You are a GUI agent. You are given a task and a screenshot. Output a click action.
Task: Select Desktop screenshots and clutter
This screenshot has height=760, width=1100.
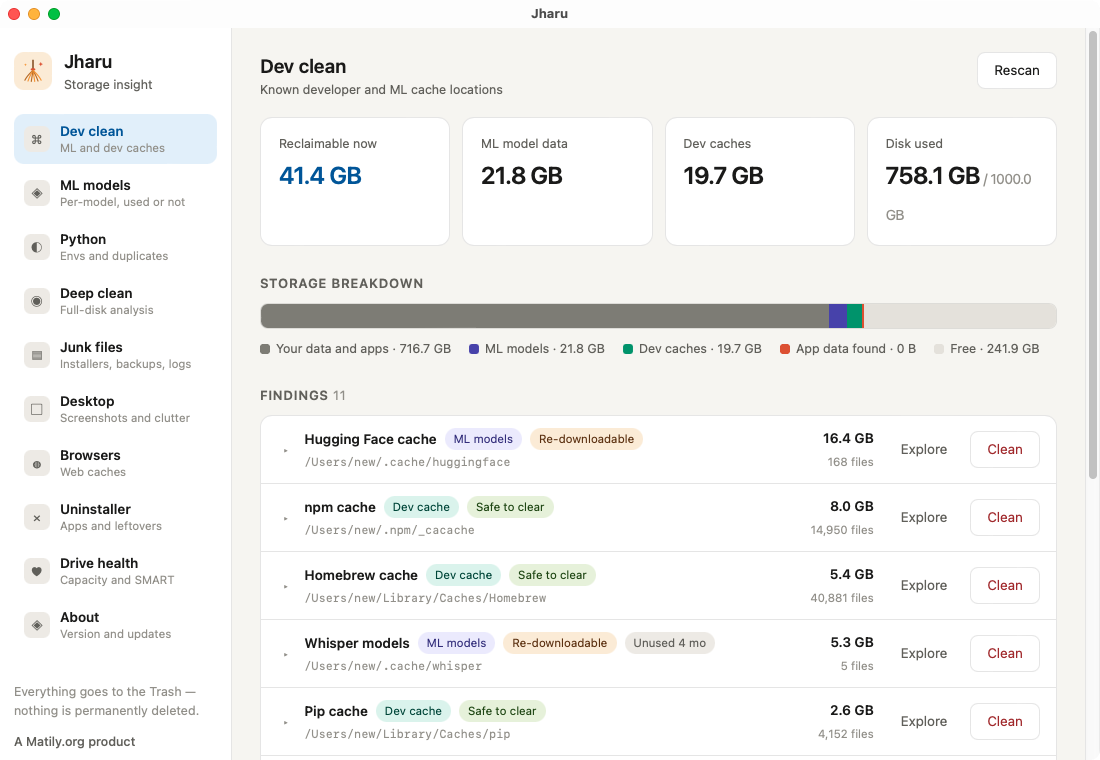116,409
